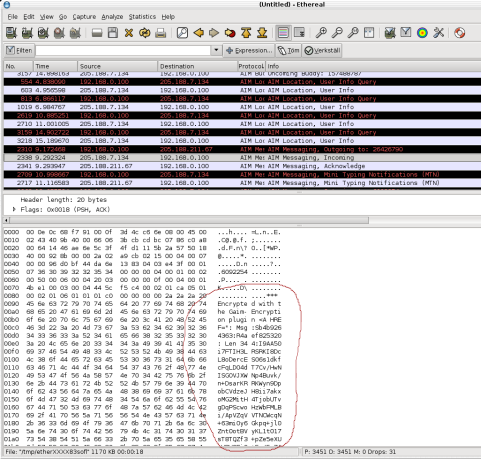Reload the capture file icon

pyautogui.click(x=145, y=33)
